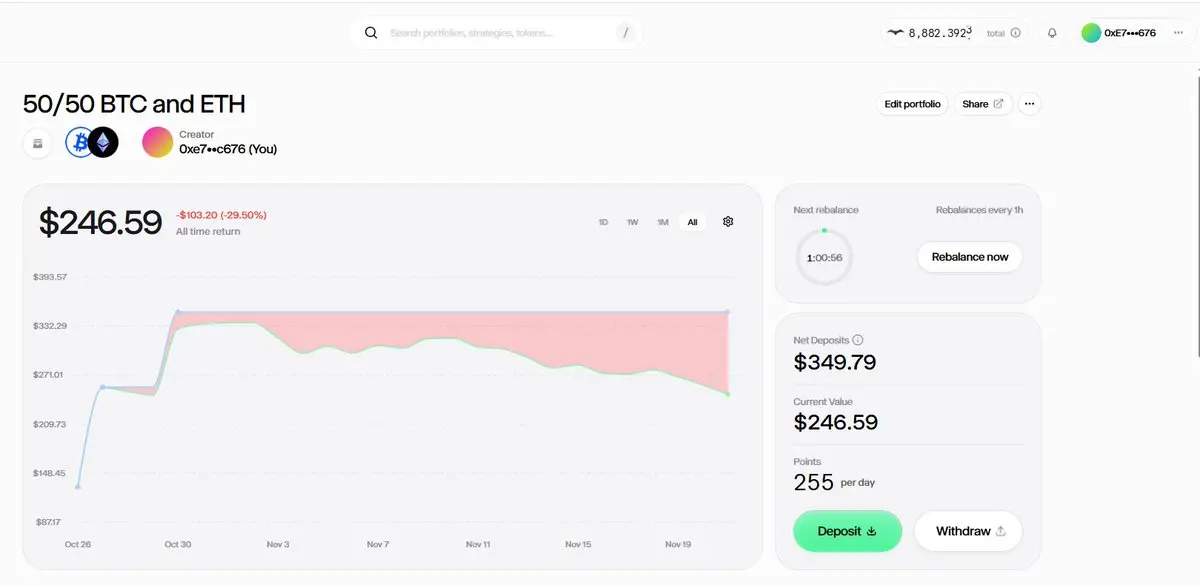Click the Ethereum token icon

[x=103, y=143]
